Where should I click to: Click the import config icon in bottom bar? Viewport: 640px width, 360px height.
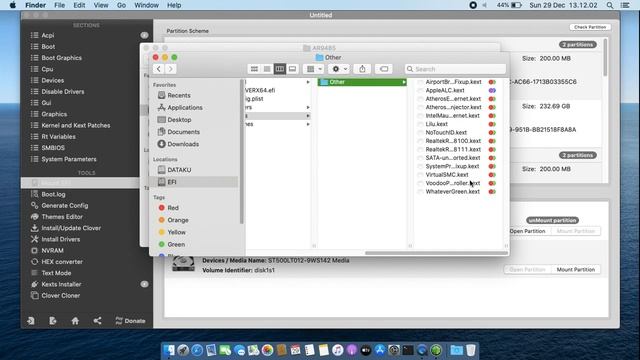click(x=31, y=321)
